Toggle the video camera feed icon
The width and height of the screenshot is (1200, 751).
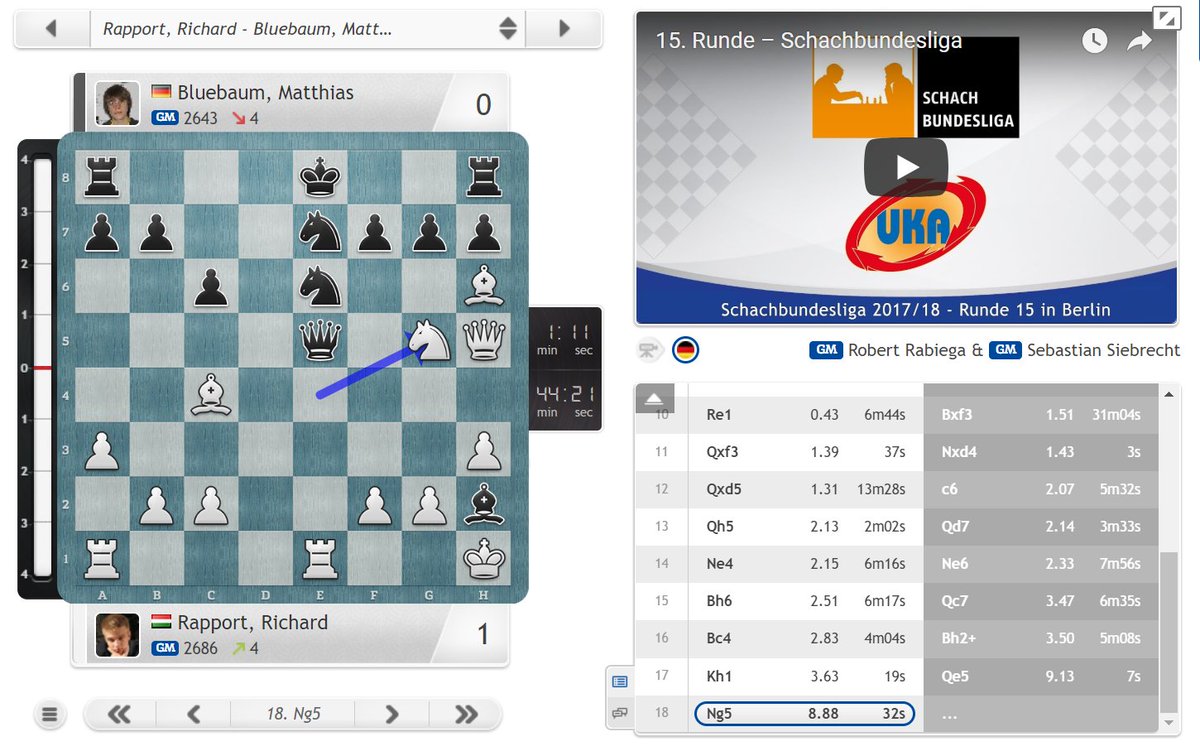coord(650,350)
